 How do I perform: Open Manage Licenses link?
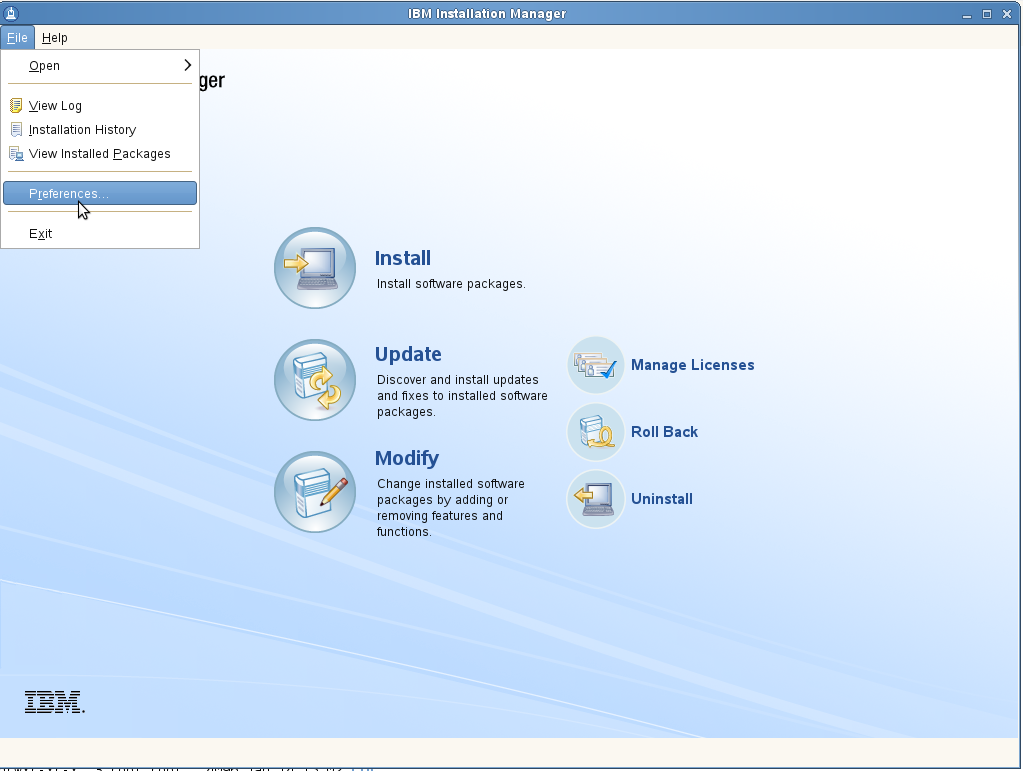tap(693, 365)
